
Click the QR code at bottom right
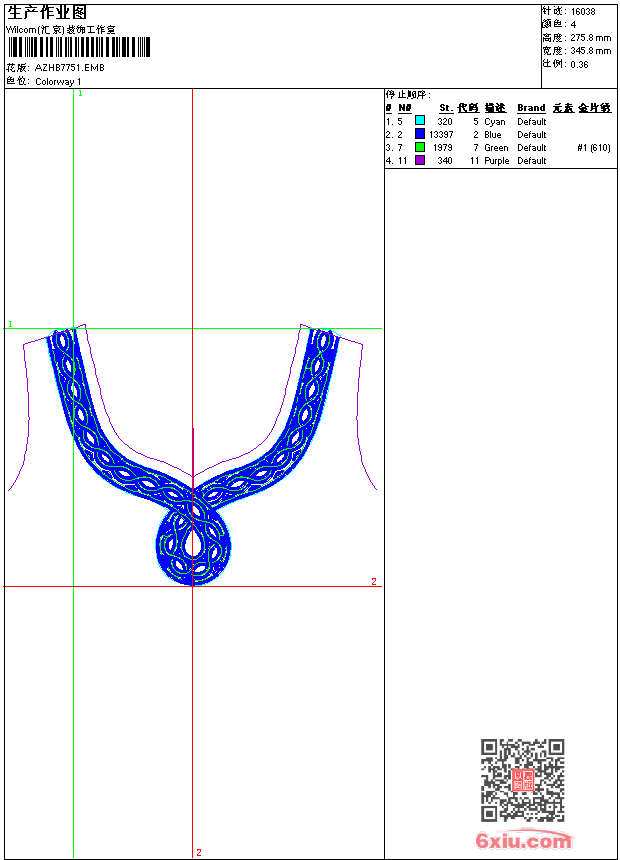pyautogui.click(x=522, y=780)
